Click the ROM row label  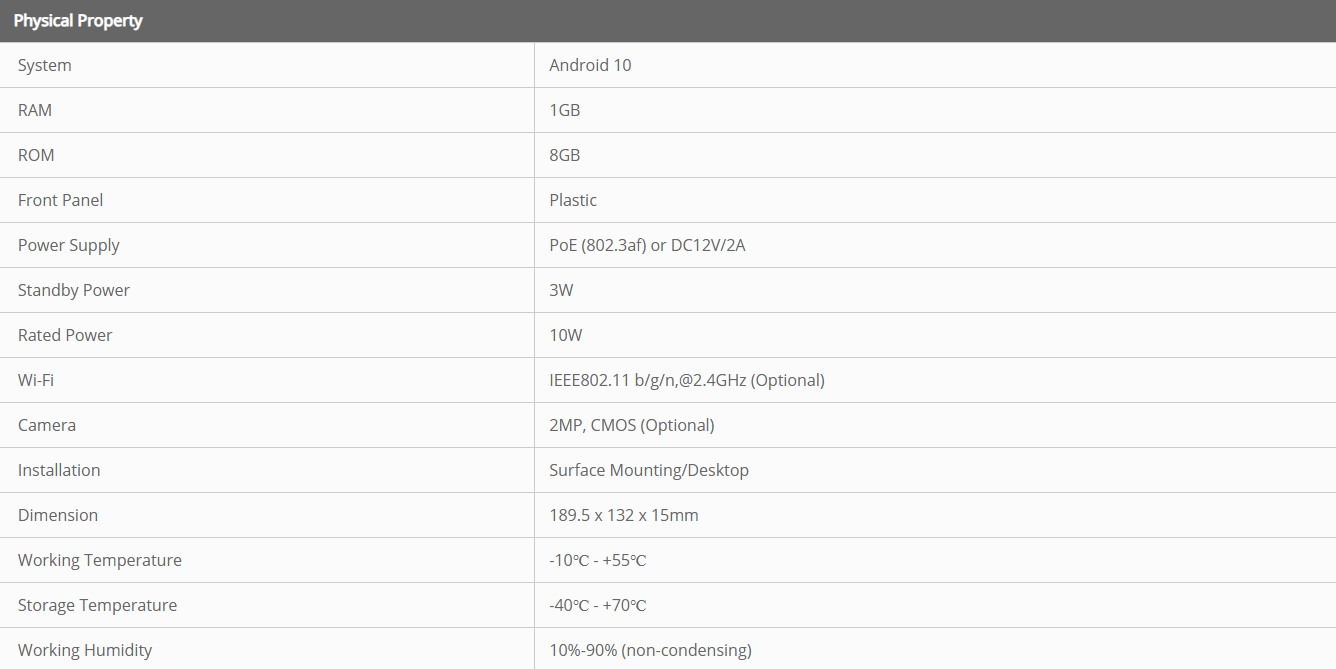point(36,155)
